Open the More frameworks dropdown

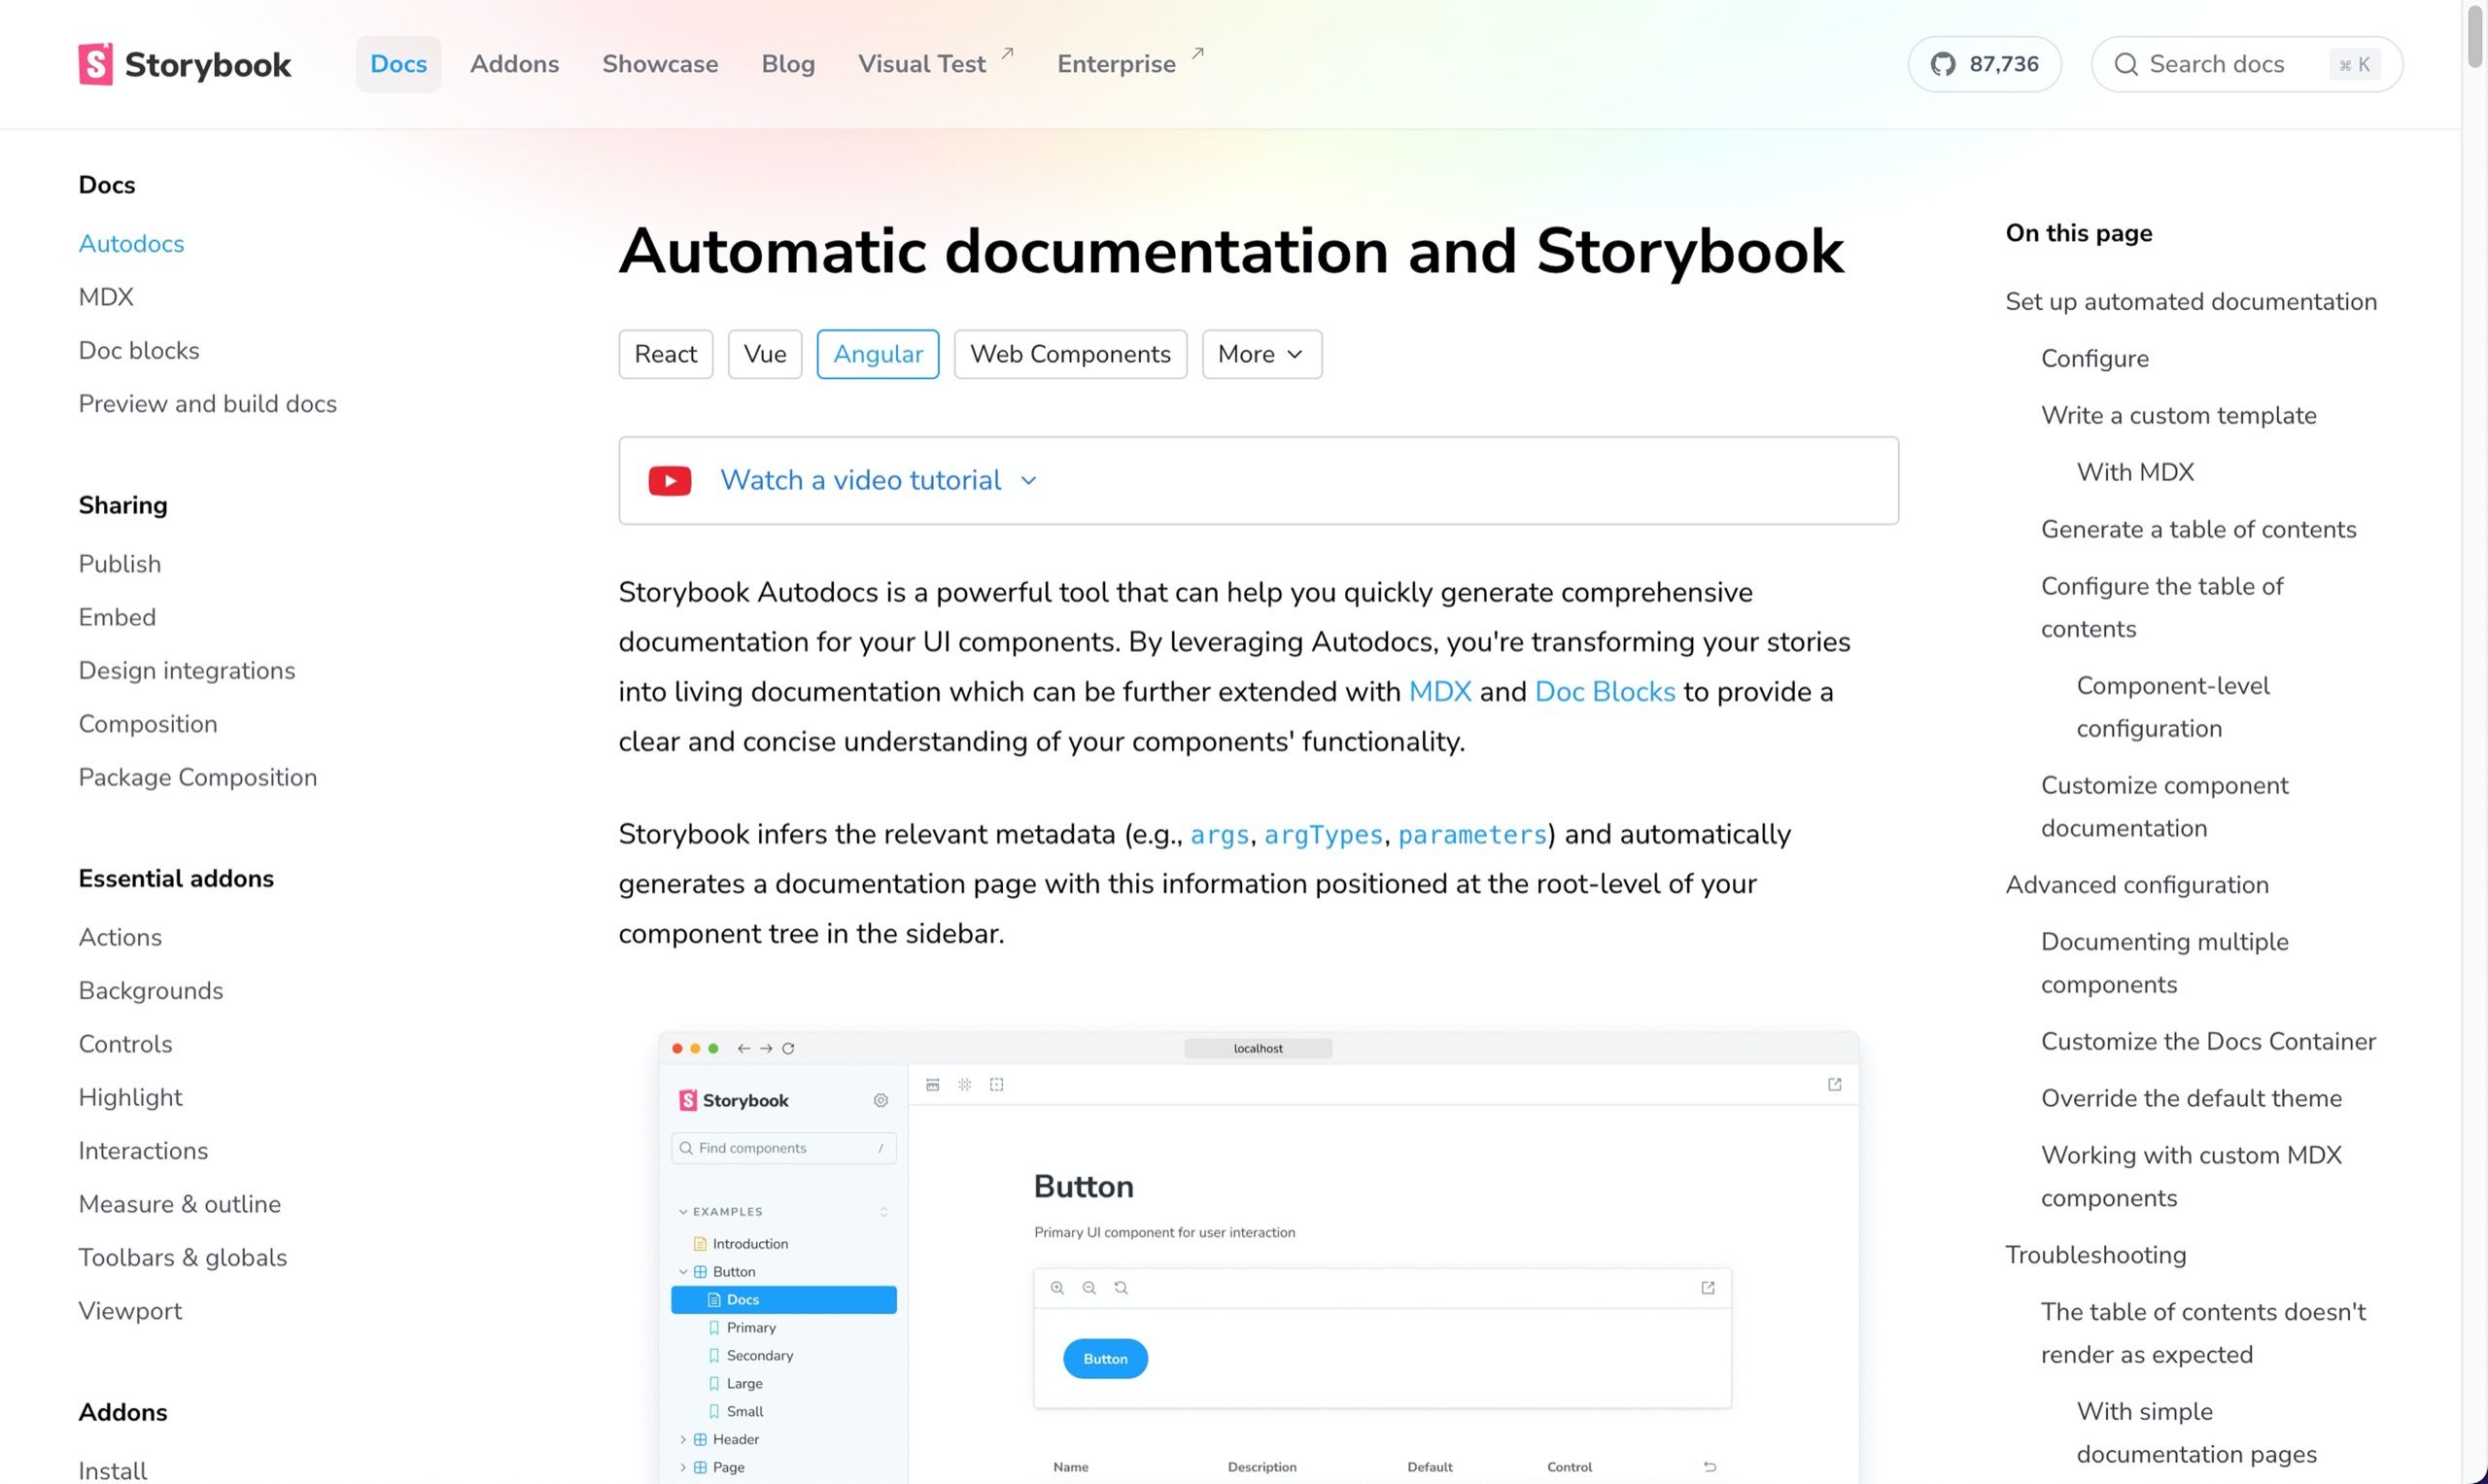click(x=1261, y=354)
